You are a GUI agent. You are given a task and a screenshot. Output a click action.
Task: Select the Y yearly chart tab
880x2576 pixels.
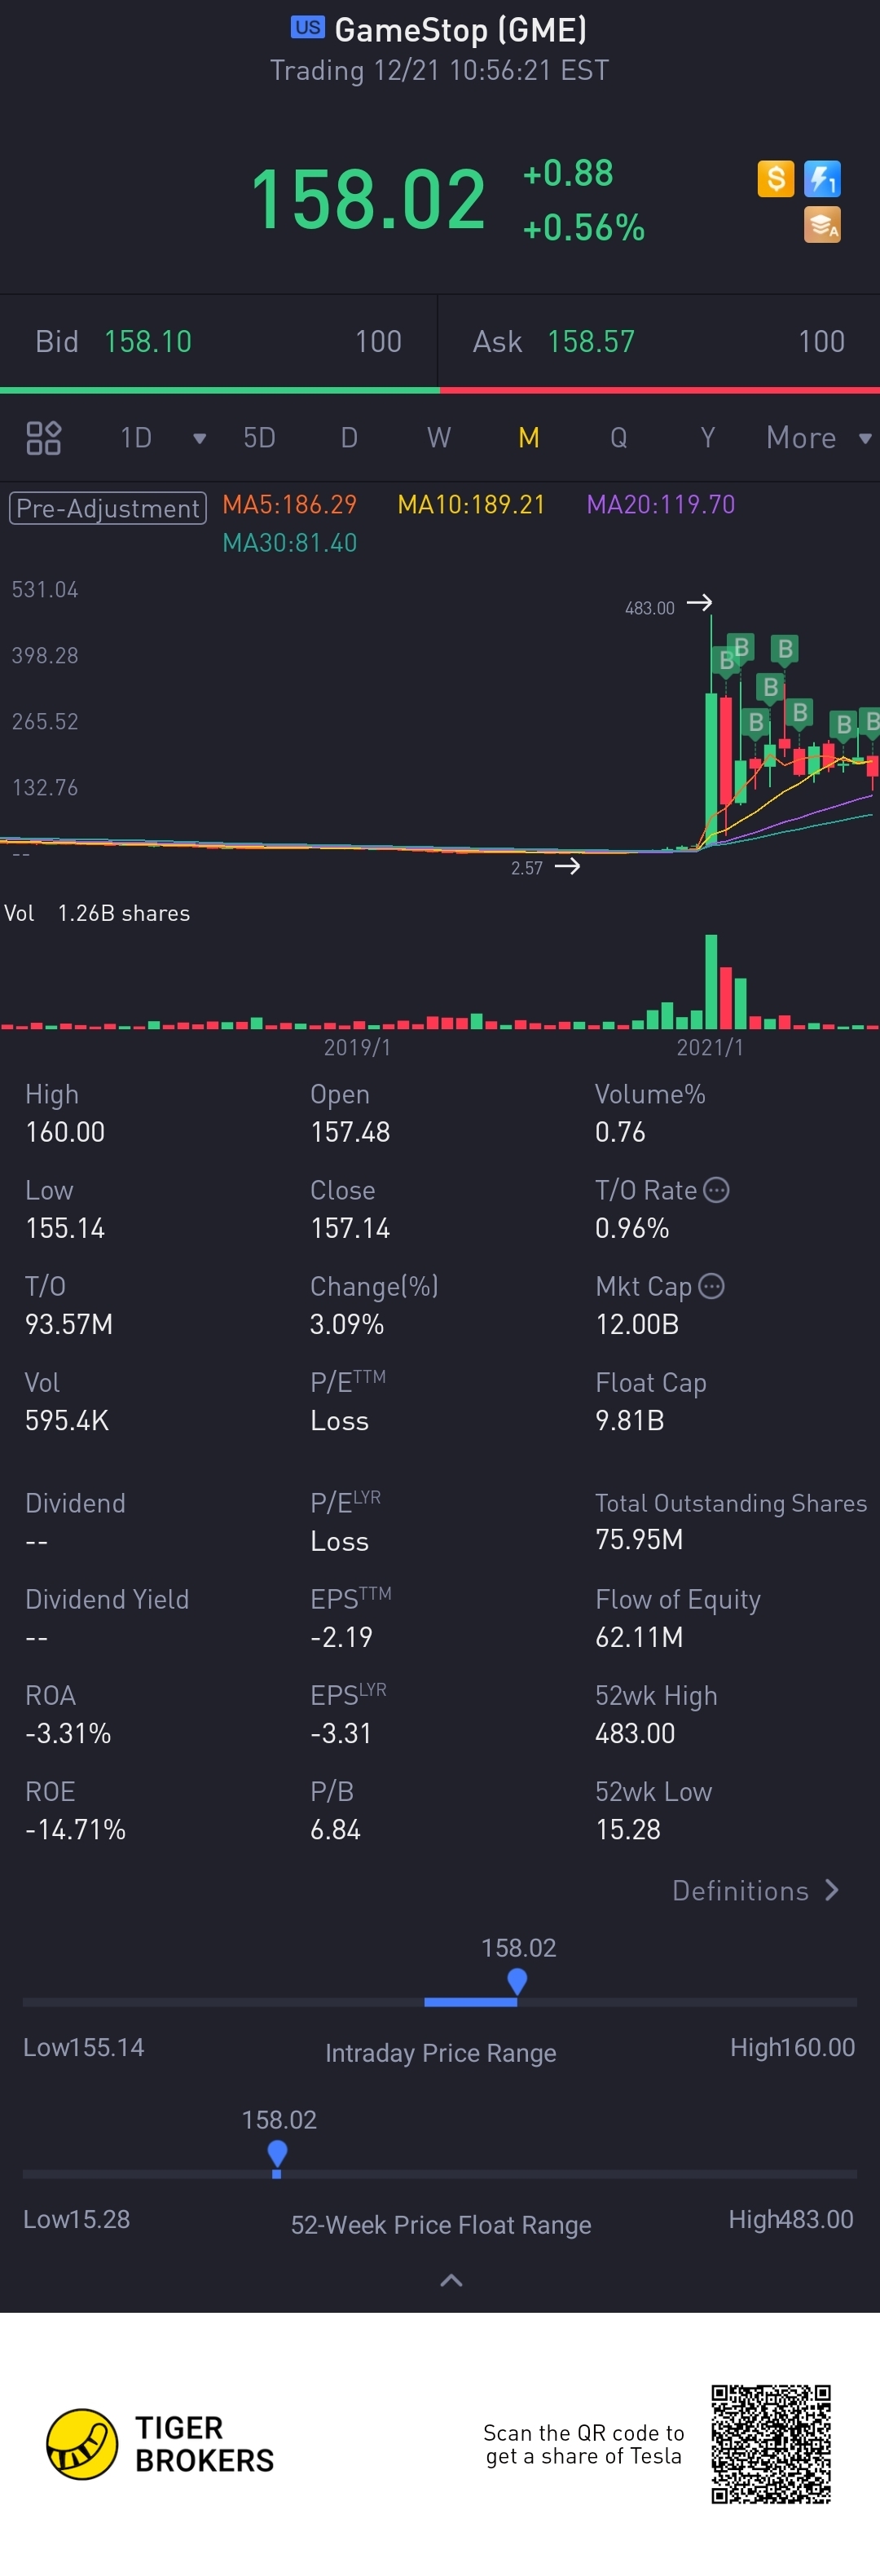(x=708, y=438)
